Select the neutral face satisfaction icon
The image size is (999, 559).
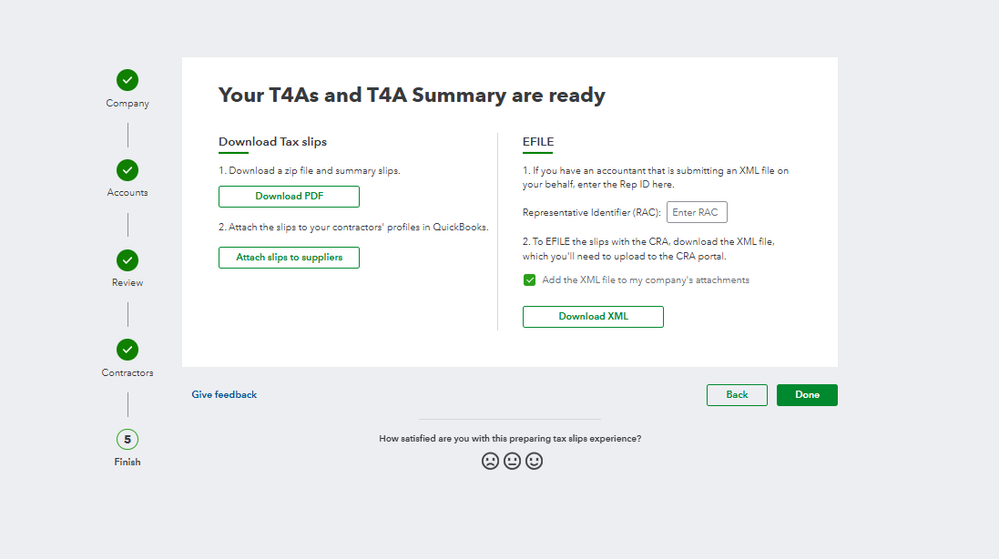512,461
